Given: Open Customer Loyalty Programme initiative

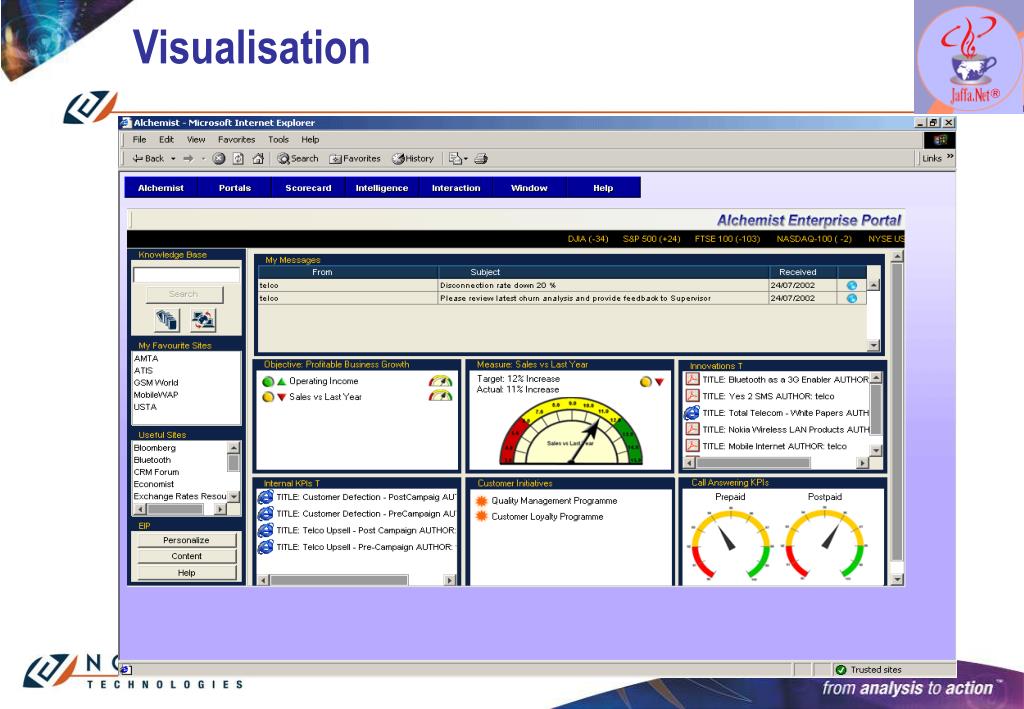Looking at the screenshot, I should pos(547,516).
